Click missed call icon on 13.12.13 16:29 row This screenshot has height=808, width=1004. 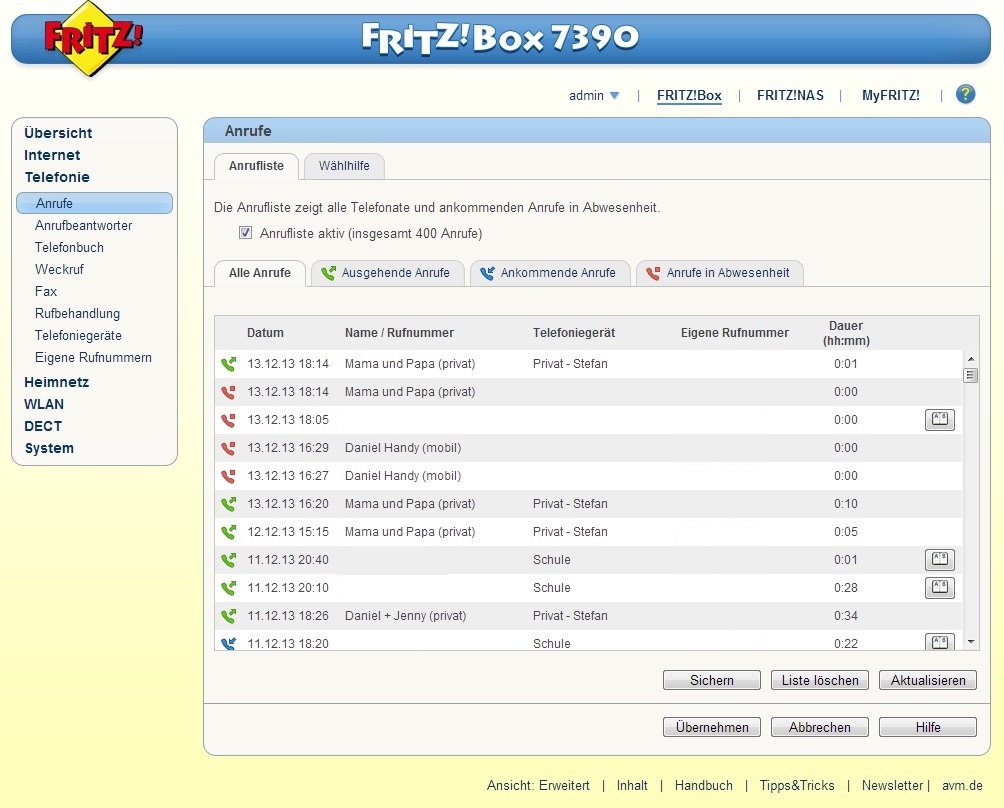(x=228, y=448)
